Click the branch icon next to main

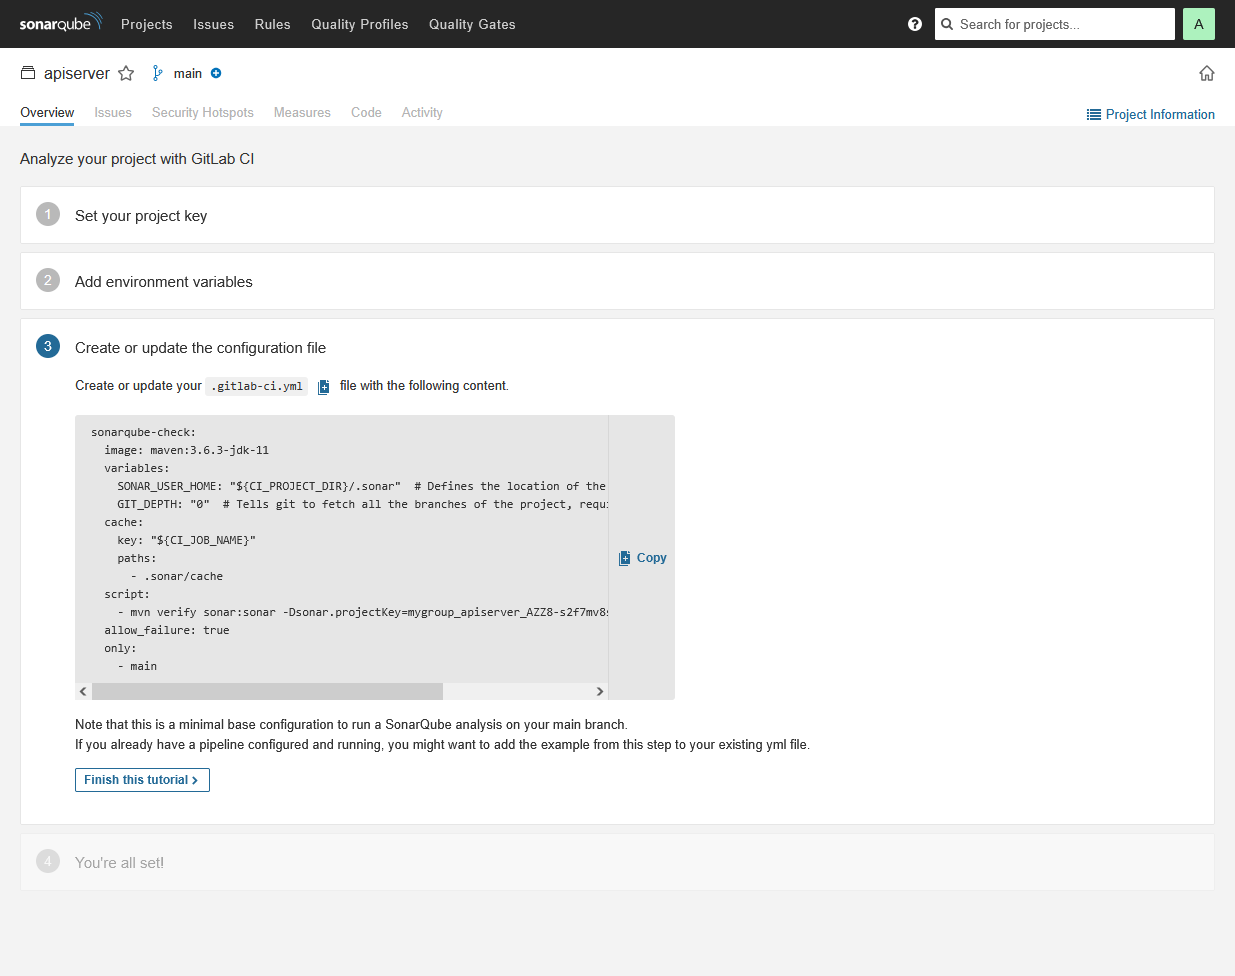[157, 73]
